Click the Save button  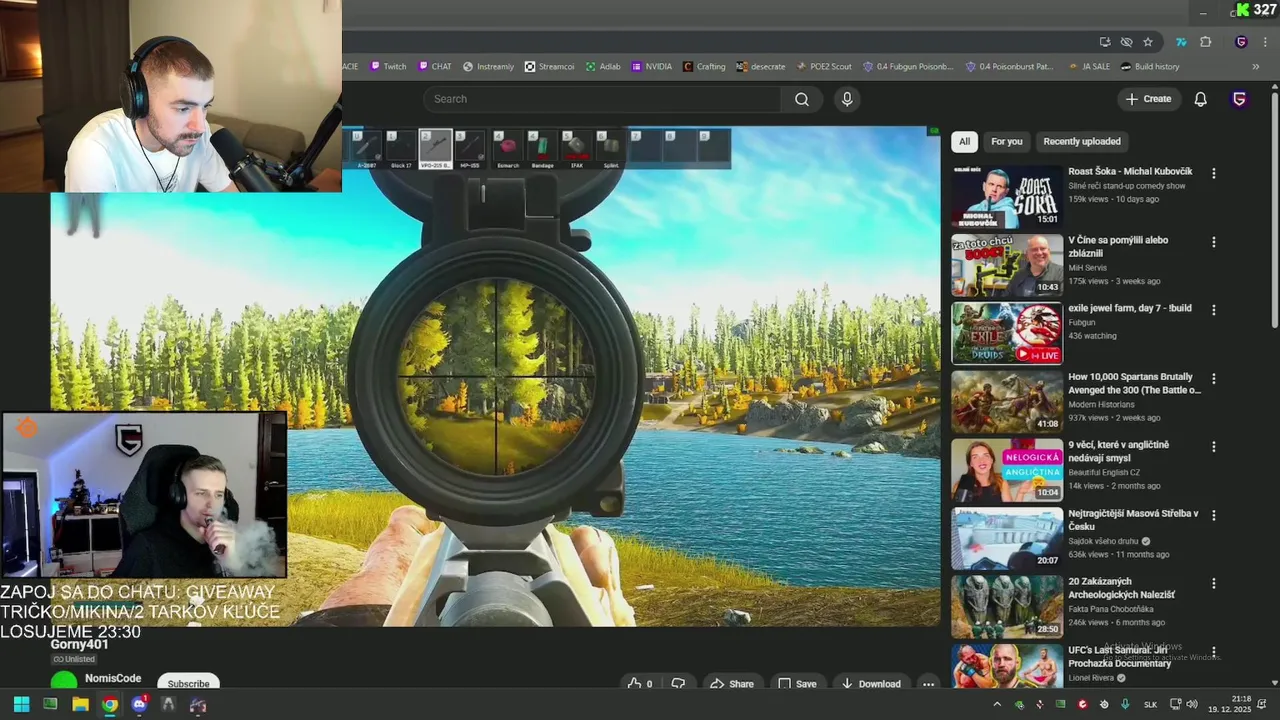[x=797, y=684]
